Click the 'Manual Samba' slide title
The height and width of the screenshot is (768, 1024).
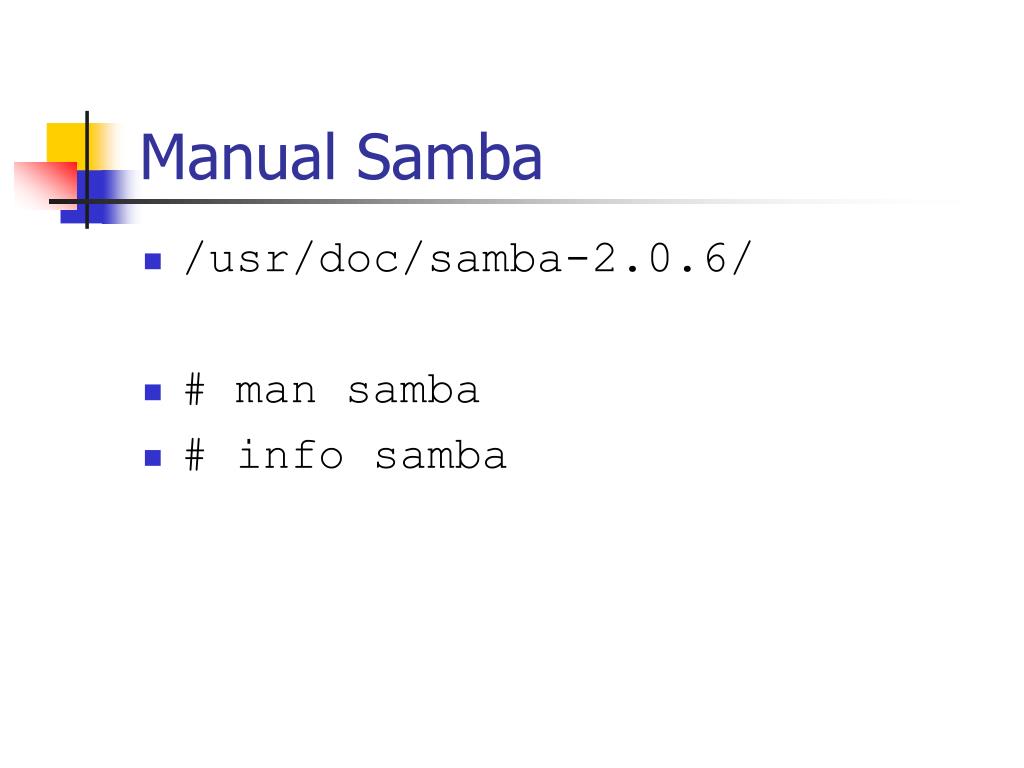tap(341, 157)
